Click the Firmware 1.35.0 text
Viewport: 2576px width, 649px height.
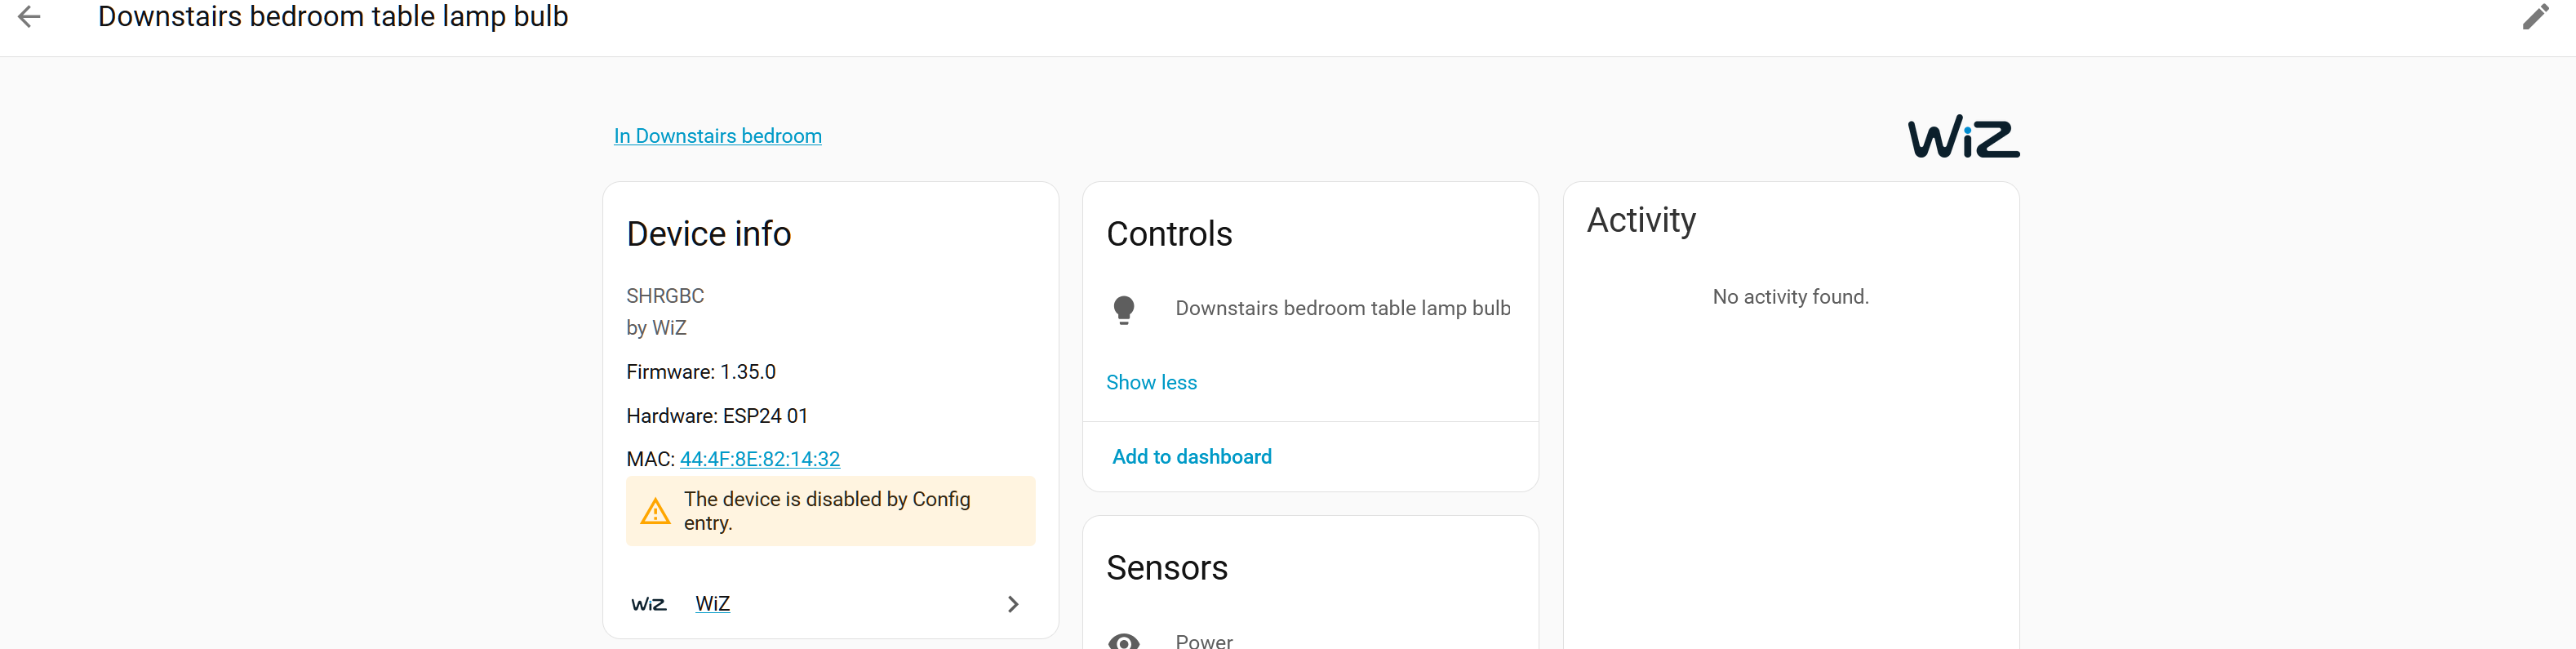700,372
